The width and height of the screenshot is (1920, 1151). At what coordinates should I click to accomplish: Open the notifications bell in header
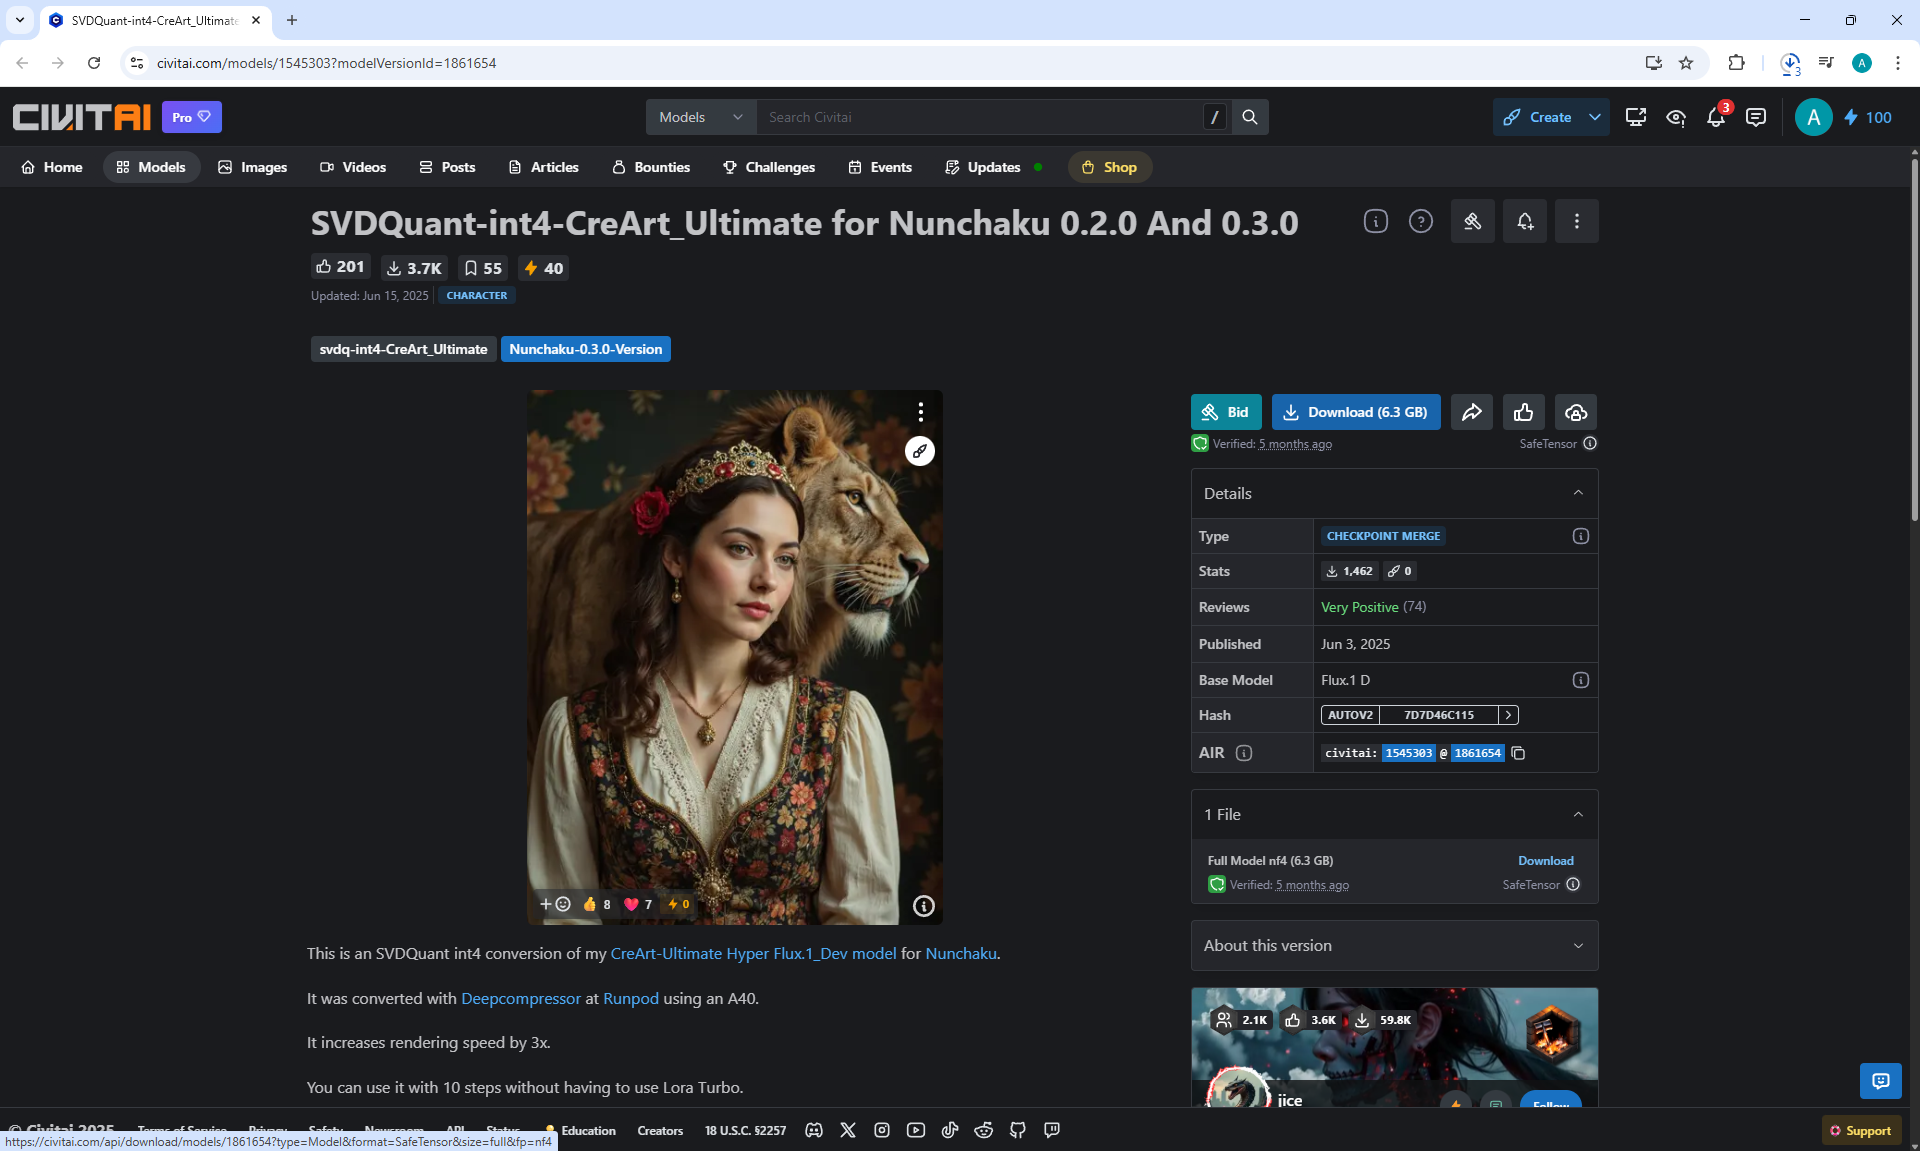(1716, 117)
